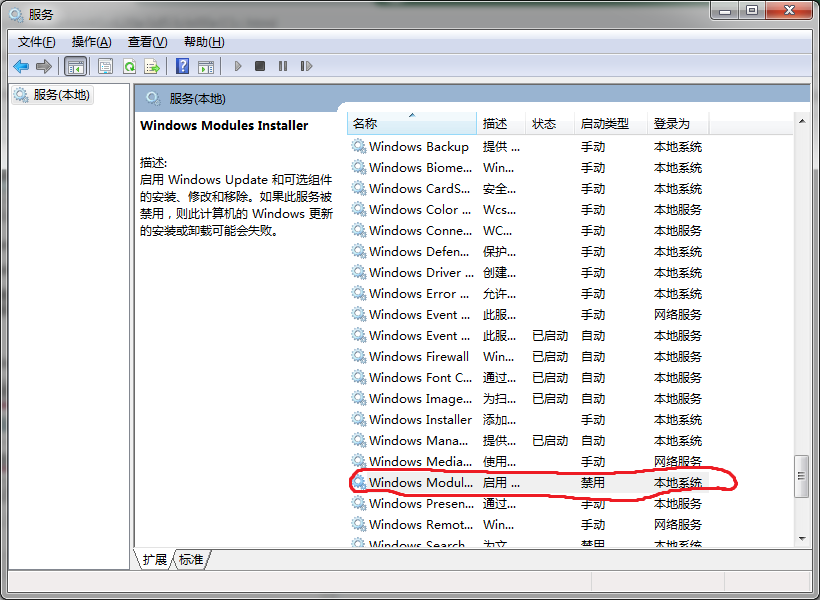Click 禁用 startup type of Windows Modul...

point(593,482)
